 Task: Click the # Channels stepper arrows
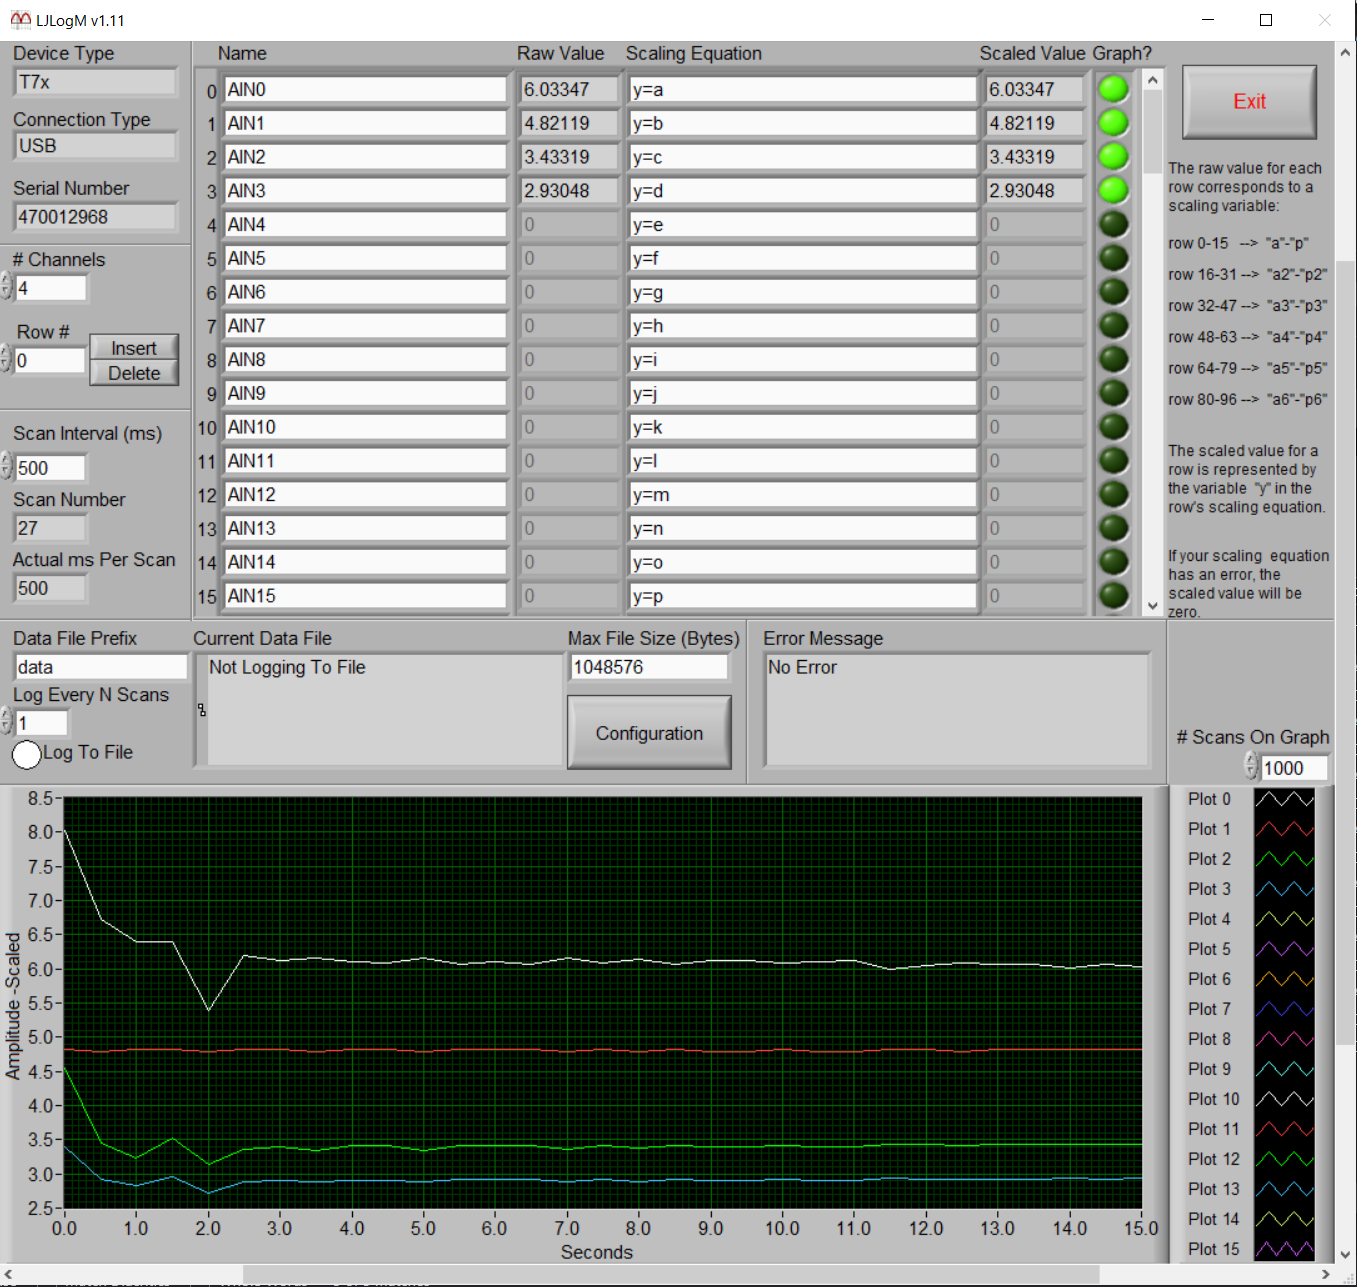click(6, 287)
